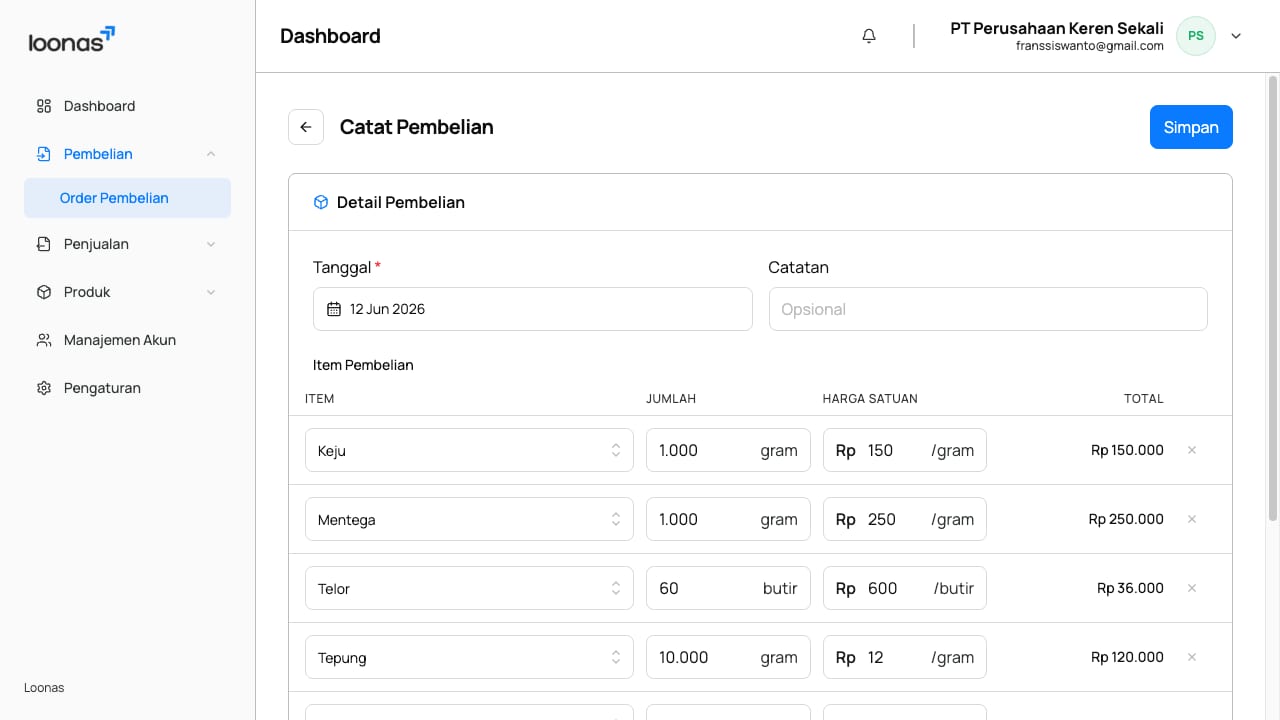Click the HARGA SATUAN column header
The width and height of the screenshot is (1280, 720).
pyautogui.click(x=870, y=398)
